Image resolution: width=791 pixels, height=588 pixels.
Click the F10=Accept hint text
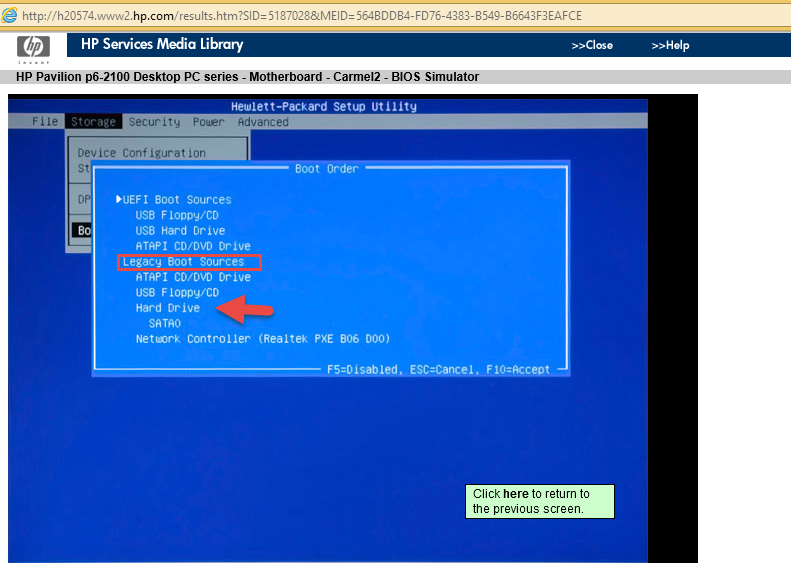point(518,370)
